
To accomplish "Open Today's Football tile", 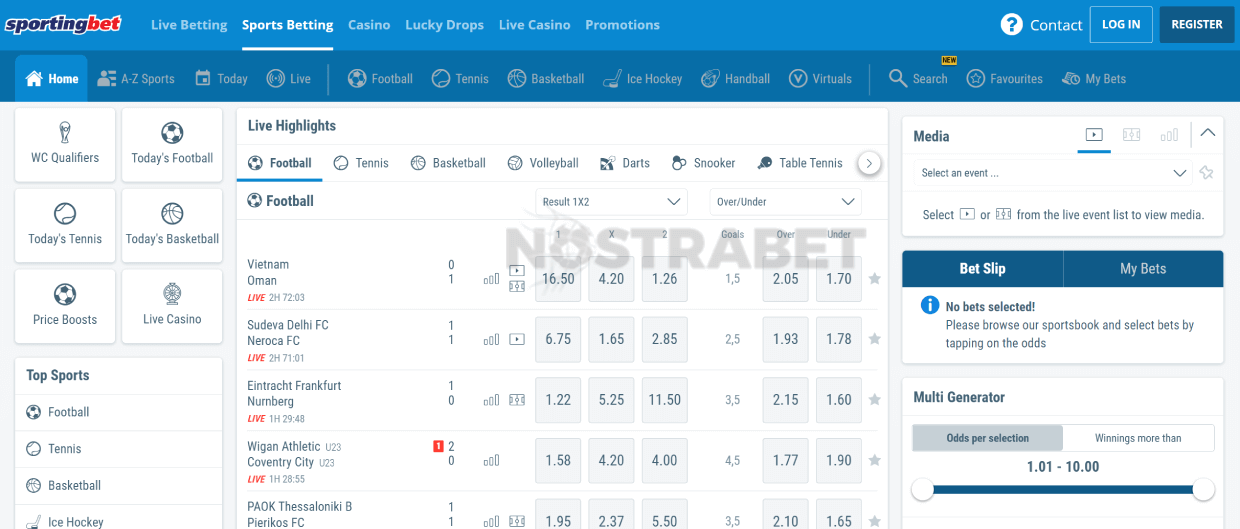I will (172, 145).
